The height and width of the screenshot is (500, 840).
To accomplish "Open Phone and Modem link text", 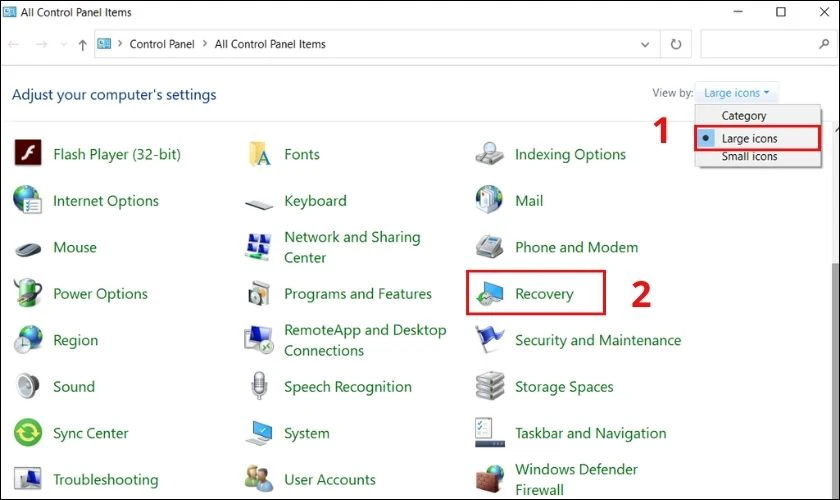I will pos(576,247).
